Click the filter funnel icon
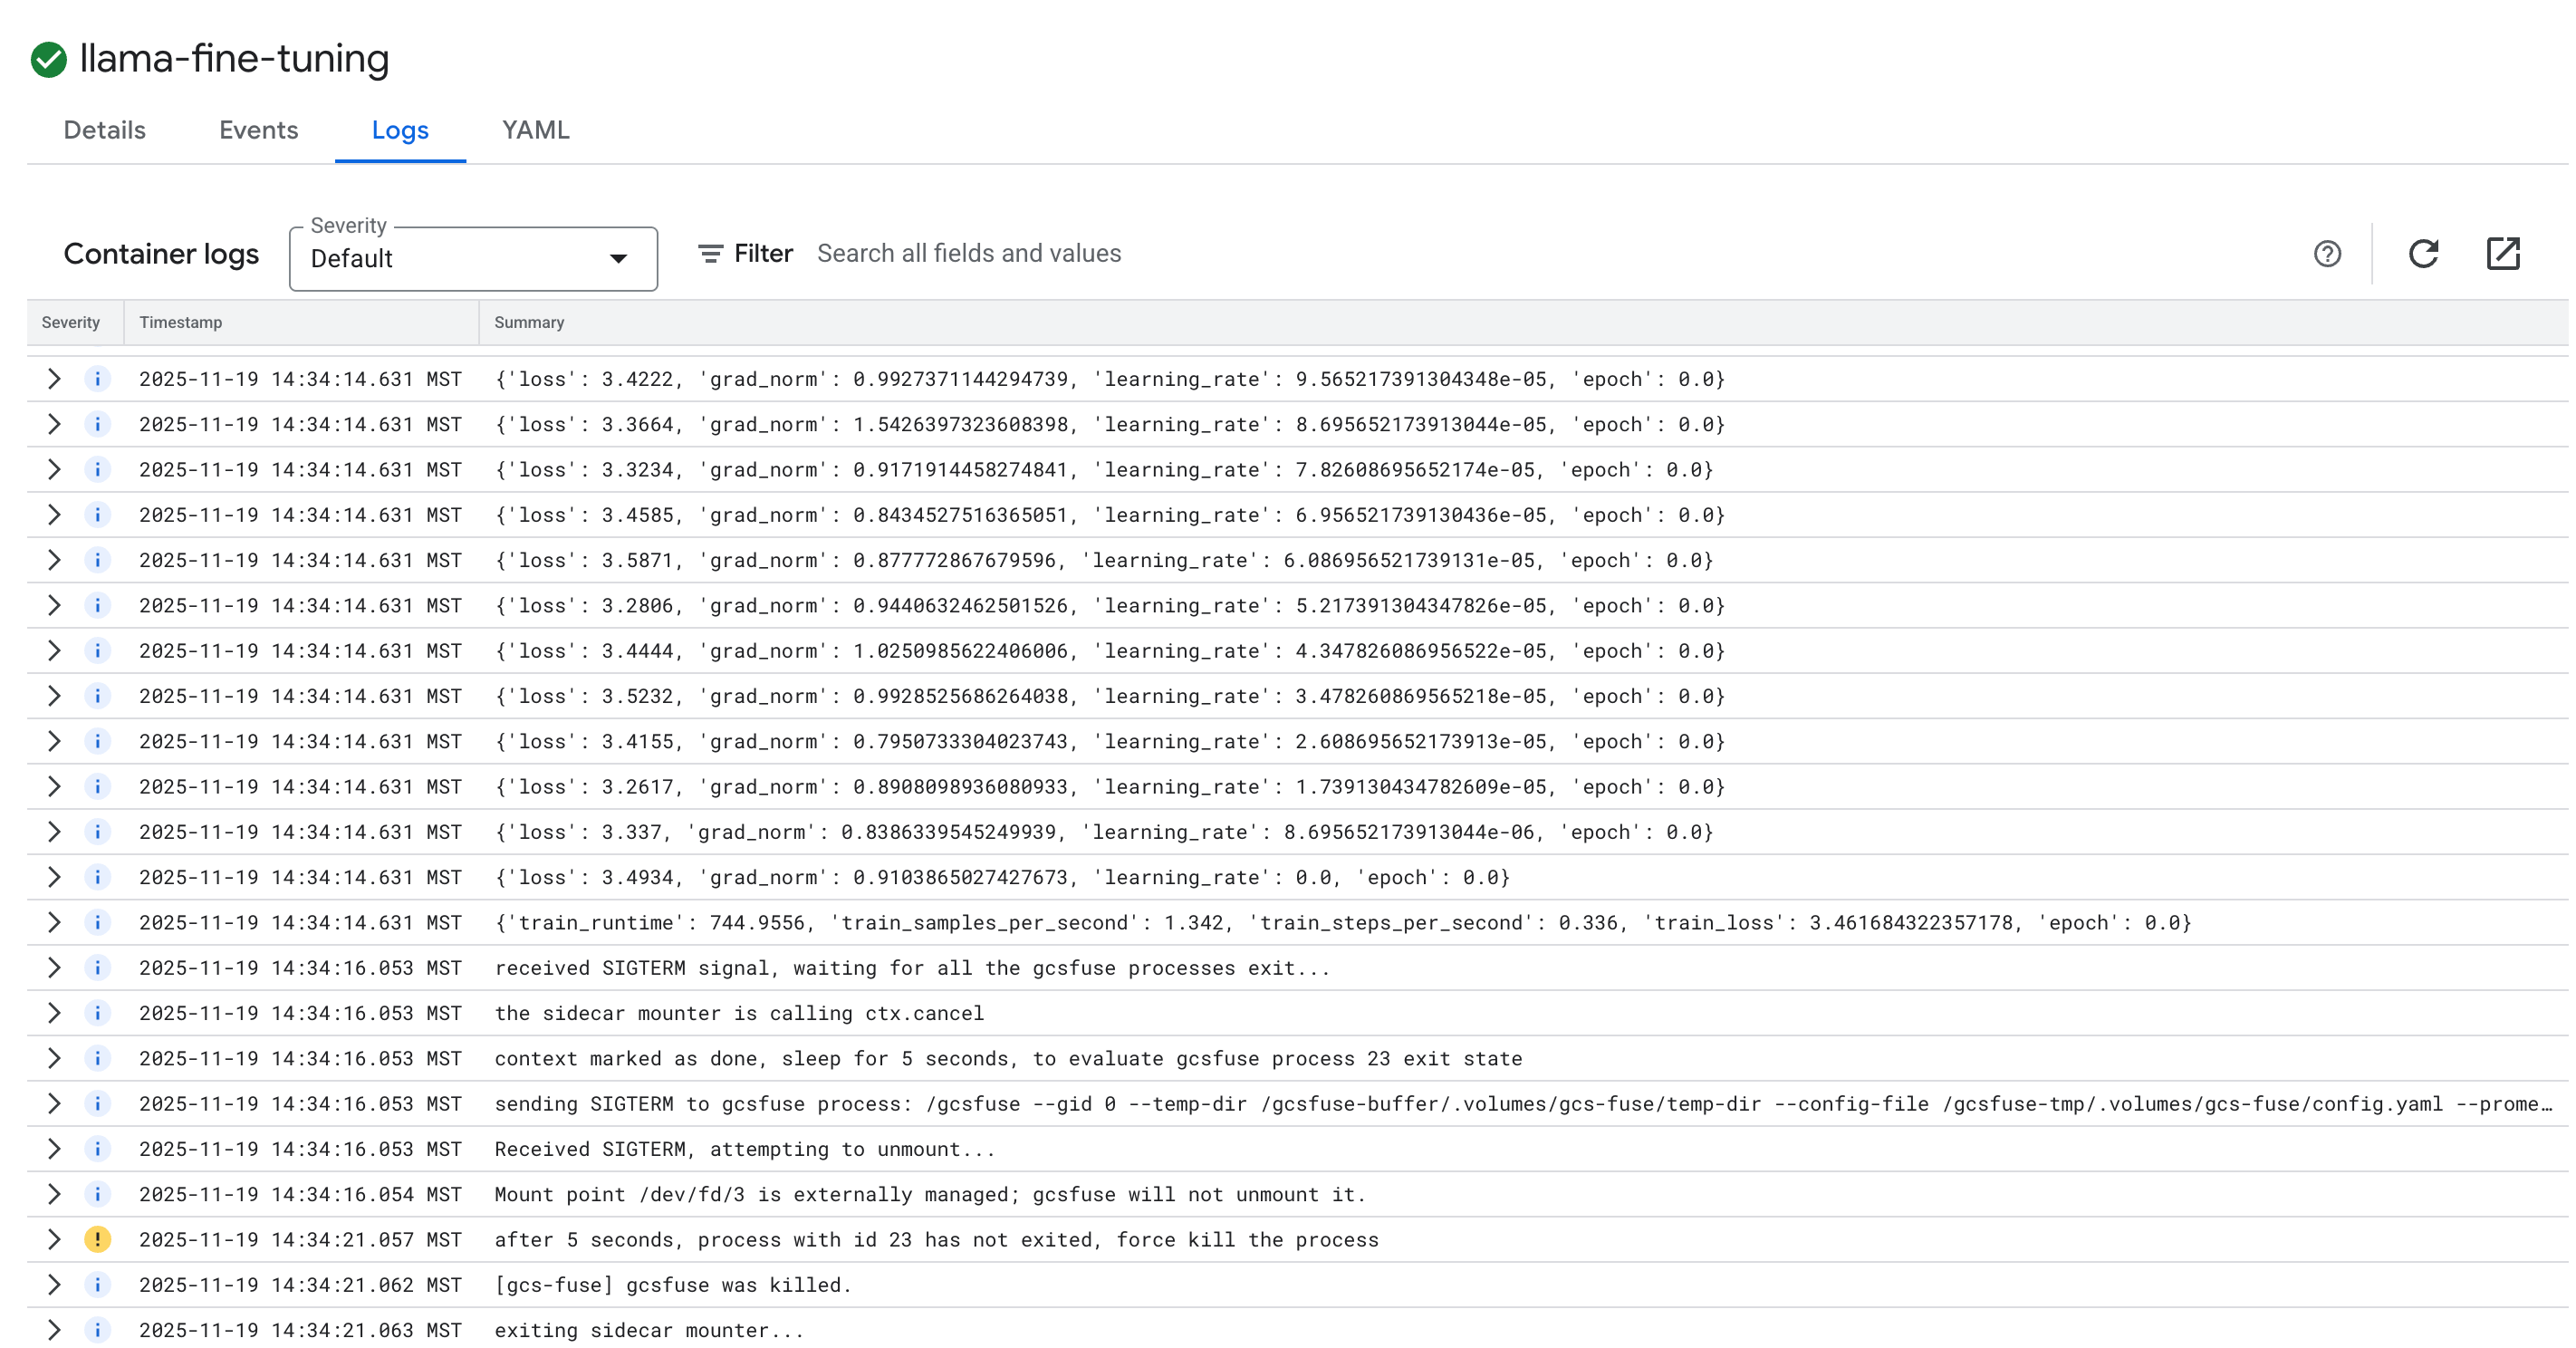This screenshot has width=2576, height=1348. tap(710, 253)
